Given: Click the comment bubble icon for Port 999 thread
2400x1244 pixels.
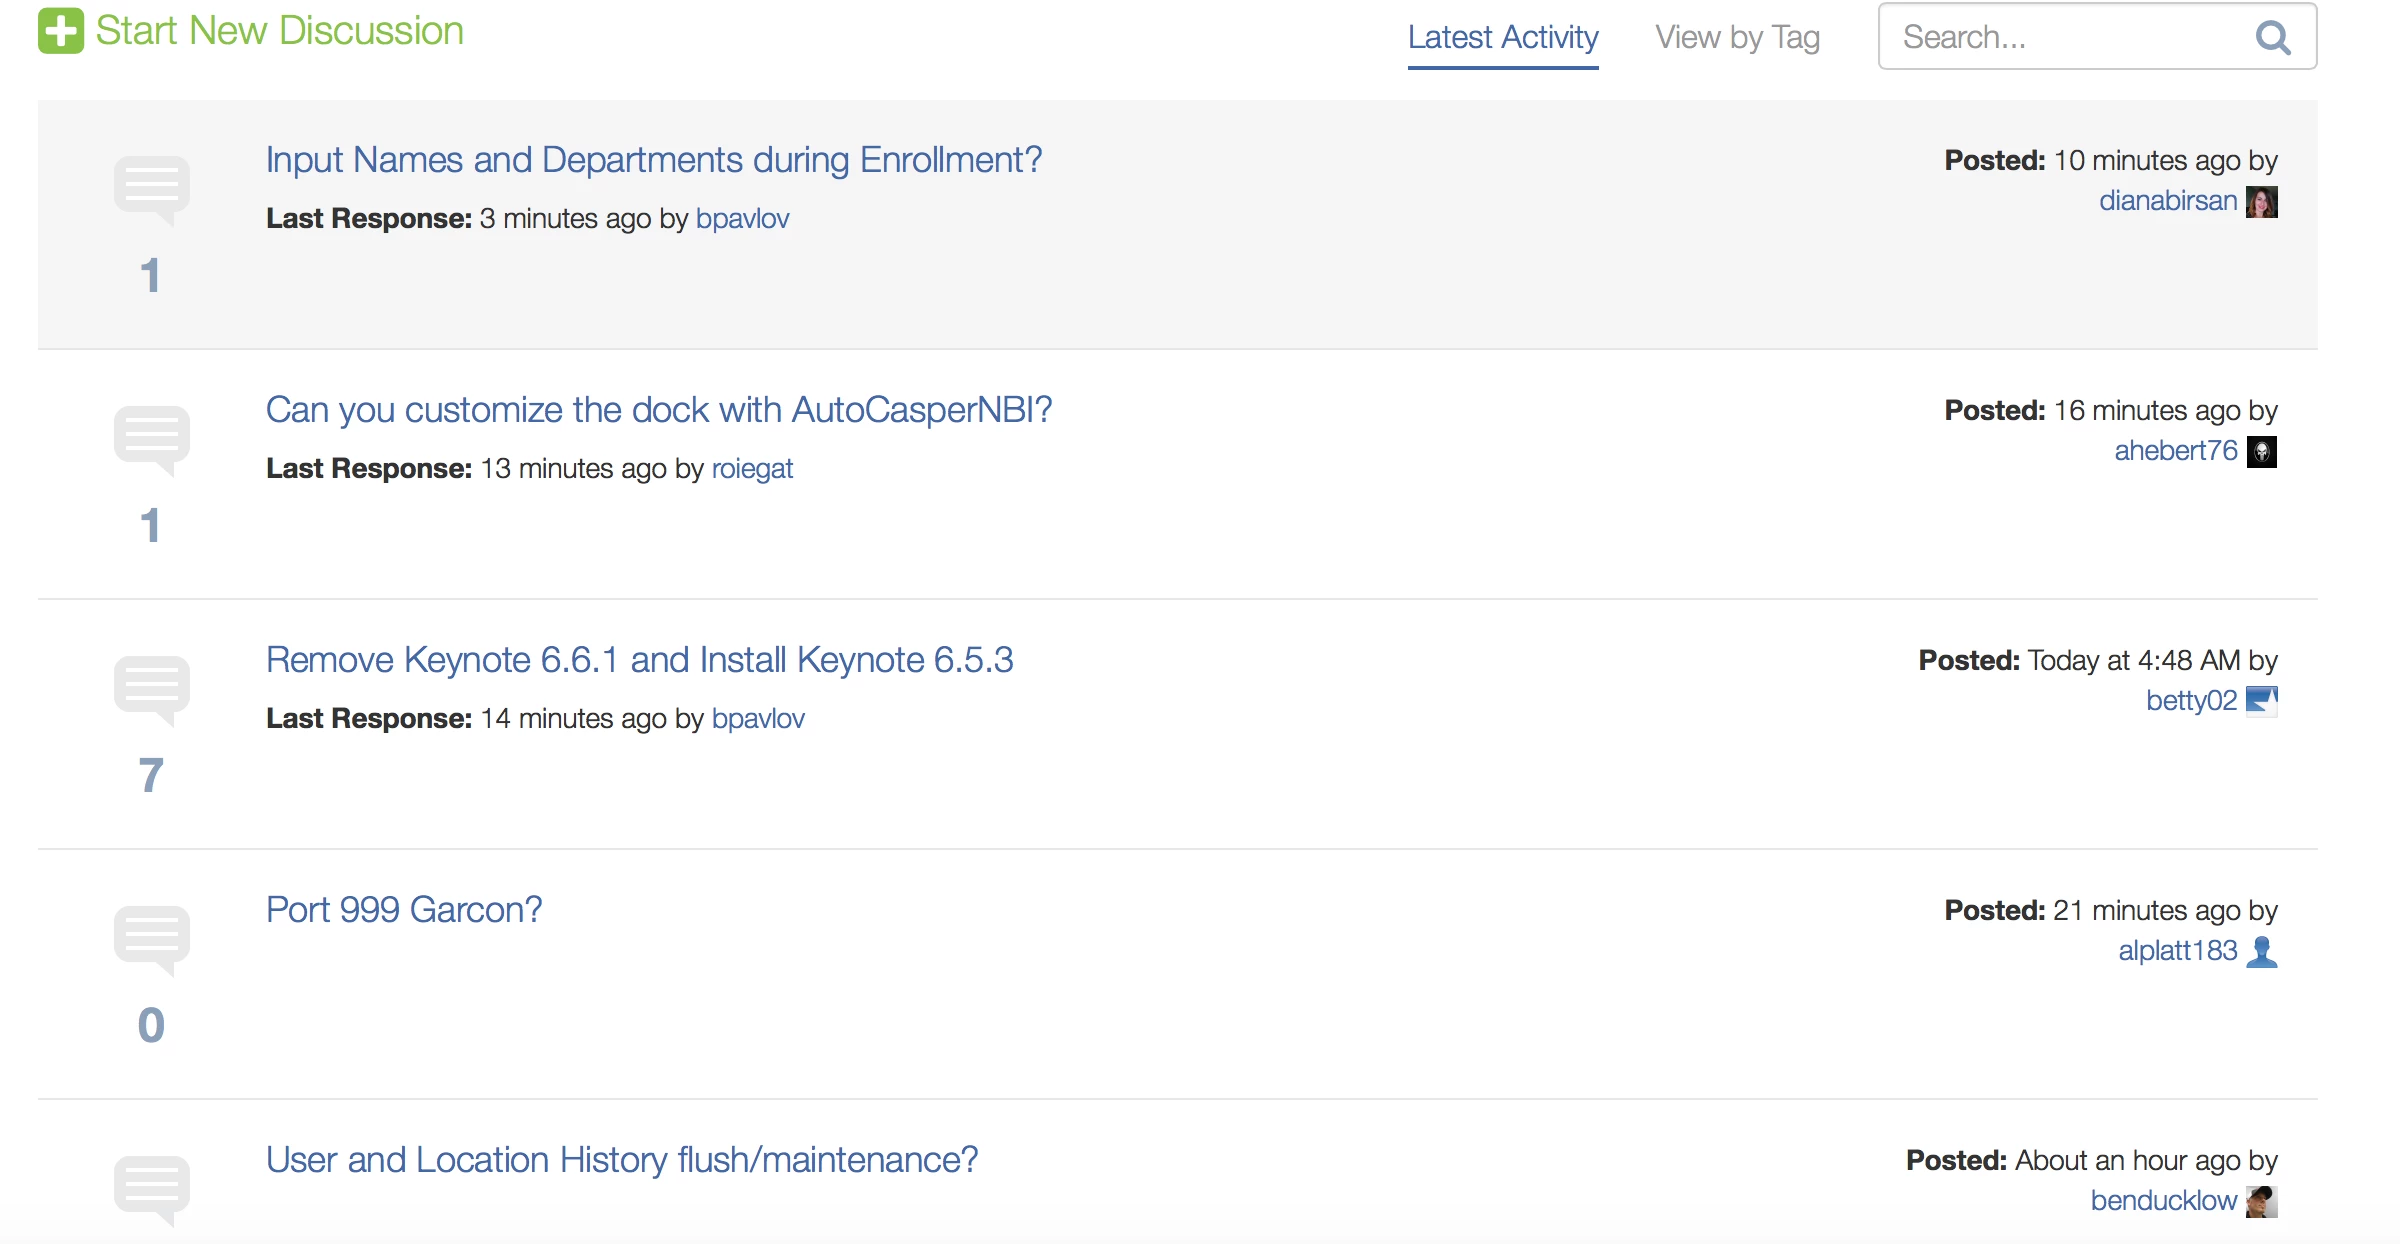Looking at the screenshot, I should pos(151,939).
